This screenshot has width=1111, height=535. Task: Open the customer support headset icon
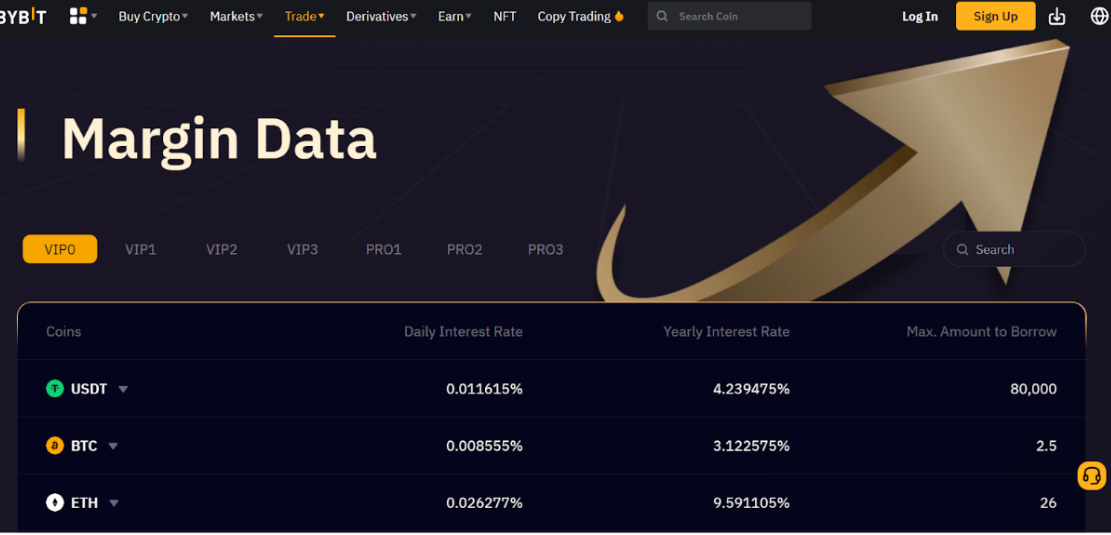[x=1091, y=476]
